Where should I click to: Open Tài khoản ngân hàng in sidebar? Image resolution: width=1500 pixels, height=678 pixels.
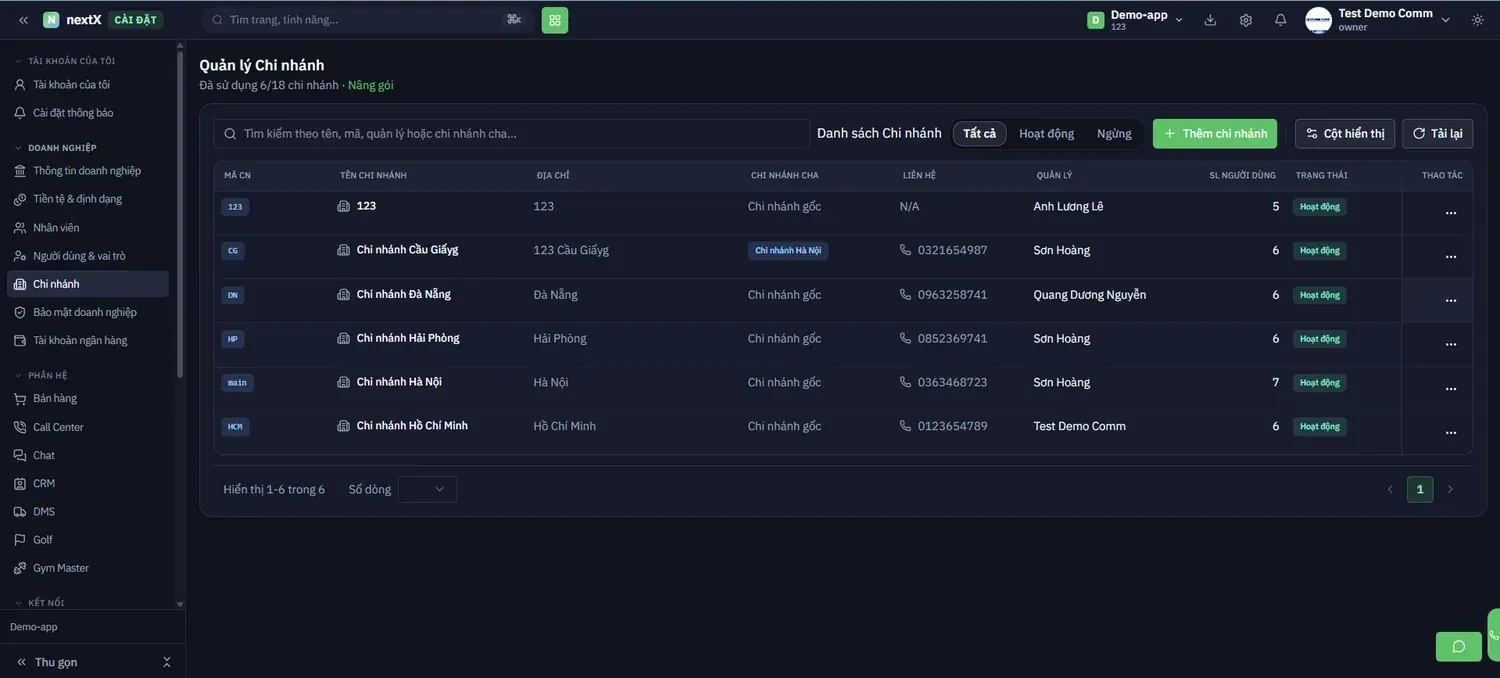point(88,340)
